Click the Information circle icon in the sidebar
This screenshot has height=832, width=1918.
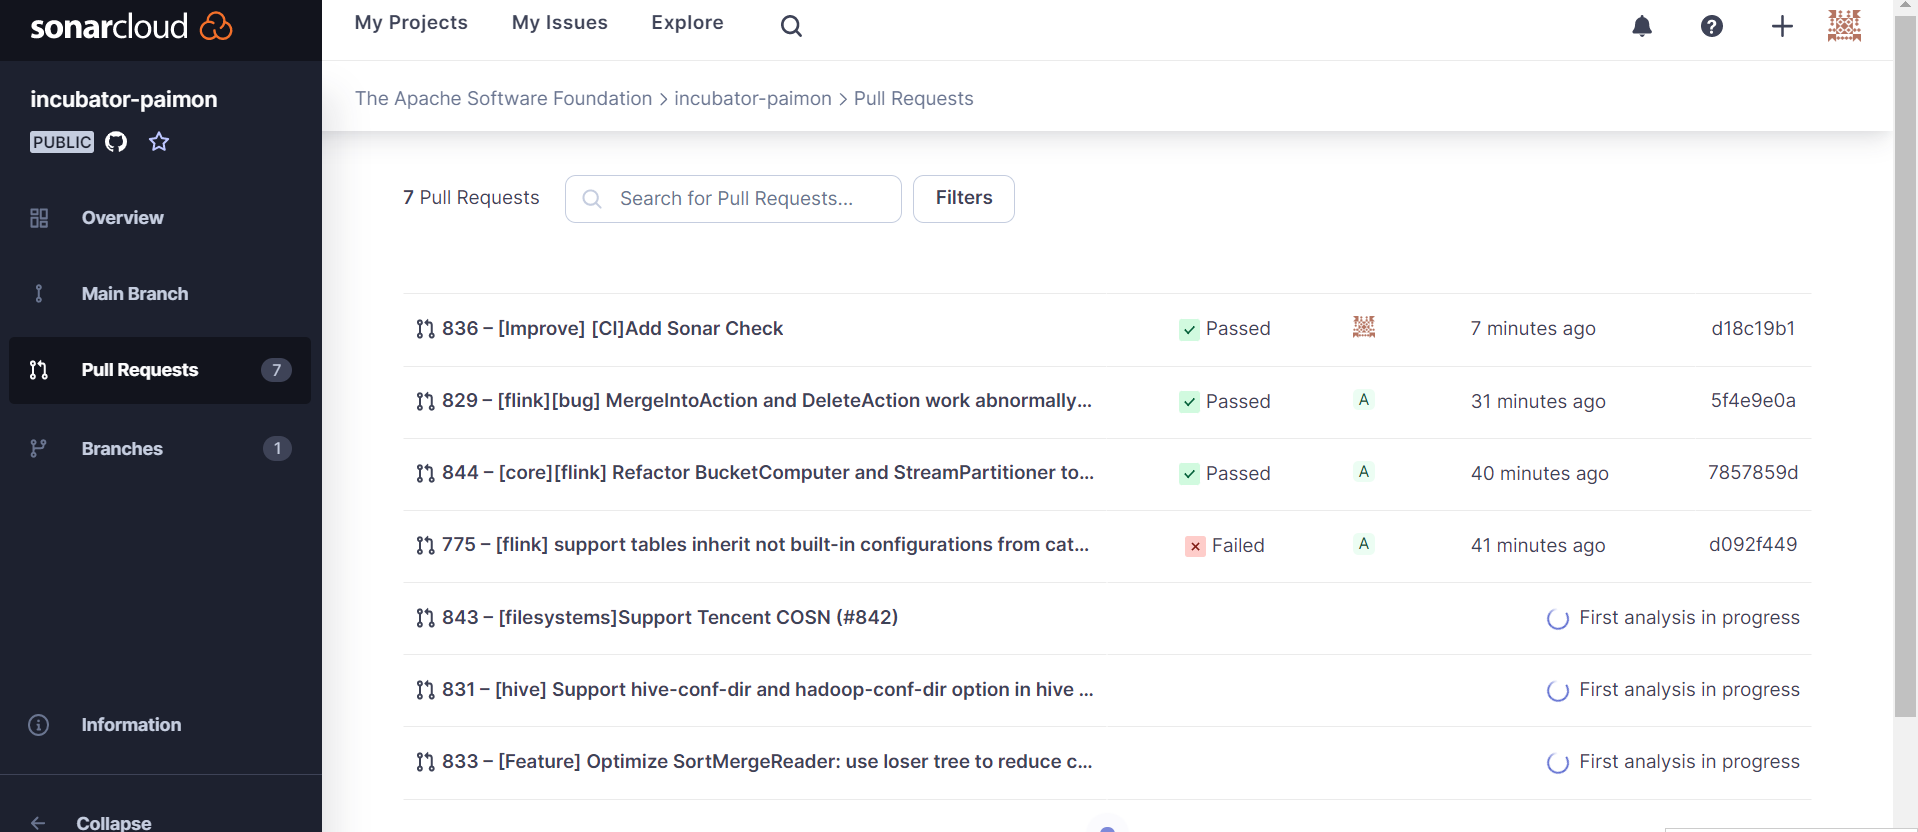[39, 725]
